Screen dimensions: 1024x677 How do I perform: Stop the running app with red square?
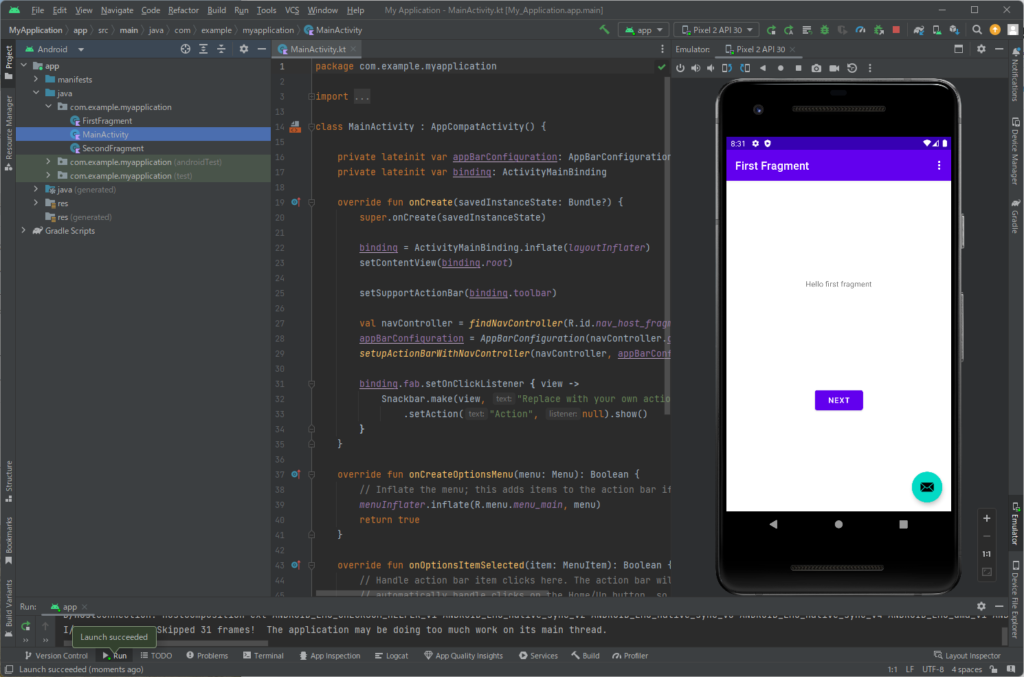pyautogui.click(x=895, y=30)
